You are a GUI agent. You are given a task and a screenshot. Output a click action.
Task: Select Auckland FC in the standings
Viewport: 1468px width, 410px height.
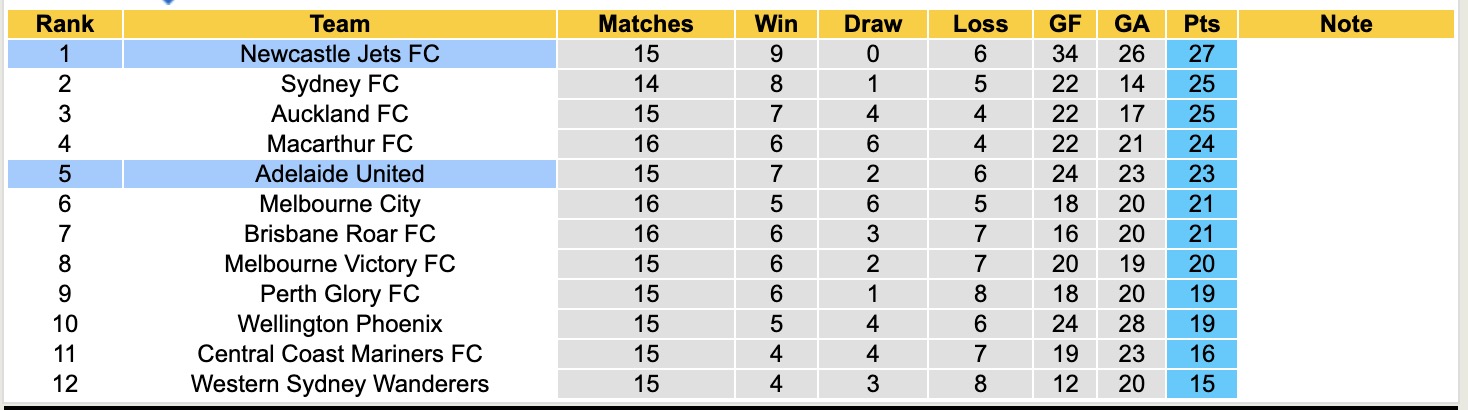coord(339,114)
